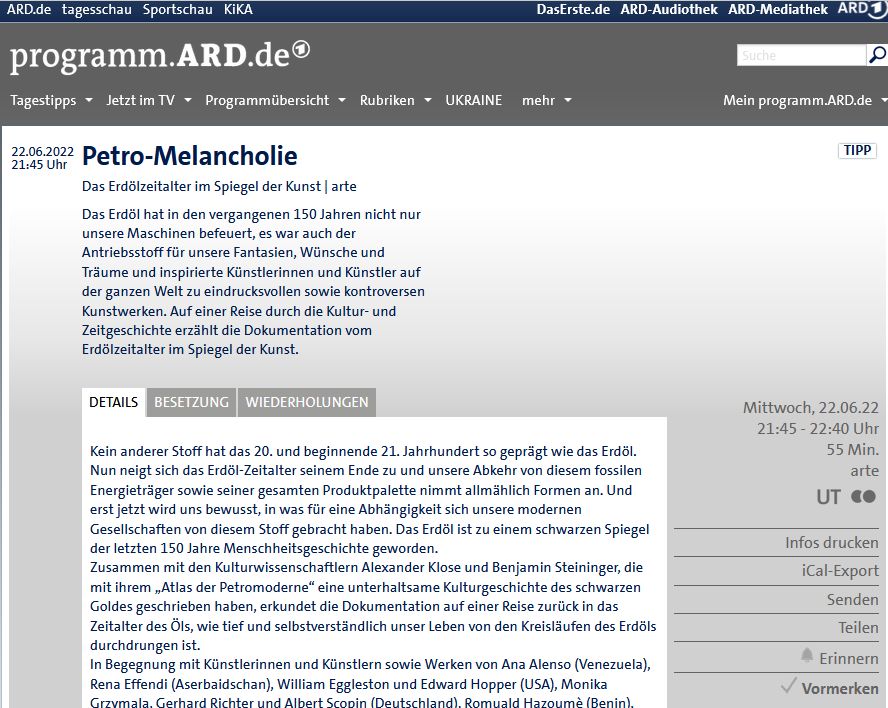Open the tagesschau link
The image size is (888, 708).
coord(97,10)
